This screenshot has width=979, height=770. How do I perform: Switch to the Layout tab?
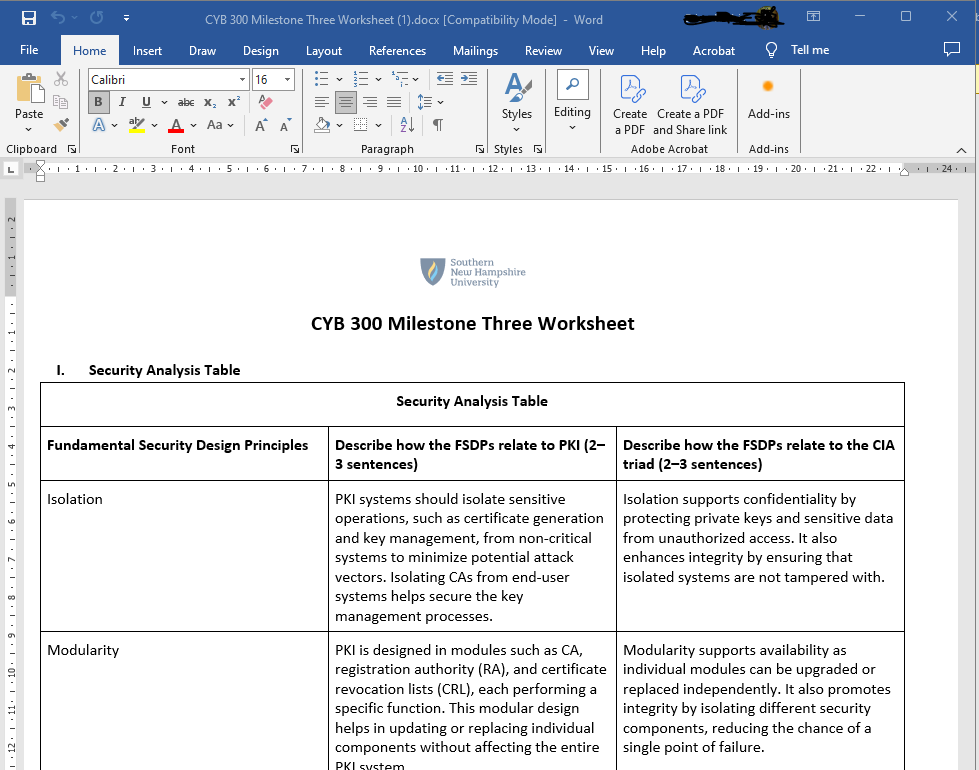tap(323, 51)
